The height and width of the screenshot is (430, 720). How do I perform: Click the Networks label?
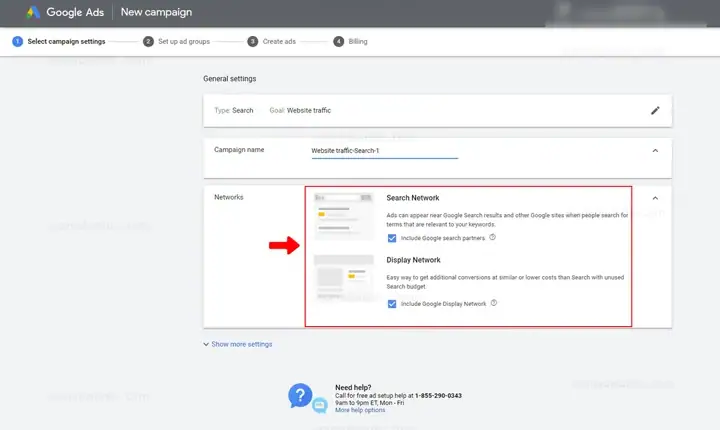(229, 197)
